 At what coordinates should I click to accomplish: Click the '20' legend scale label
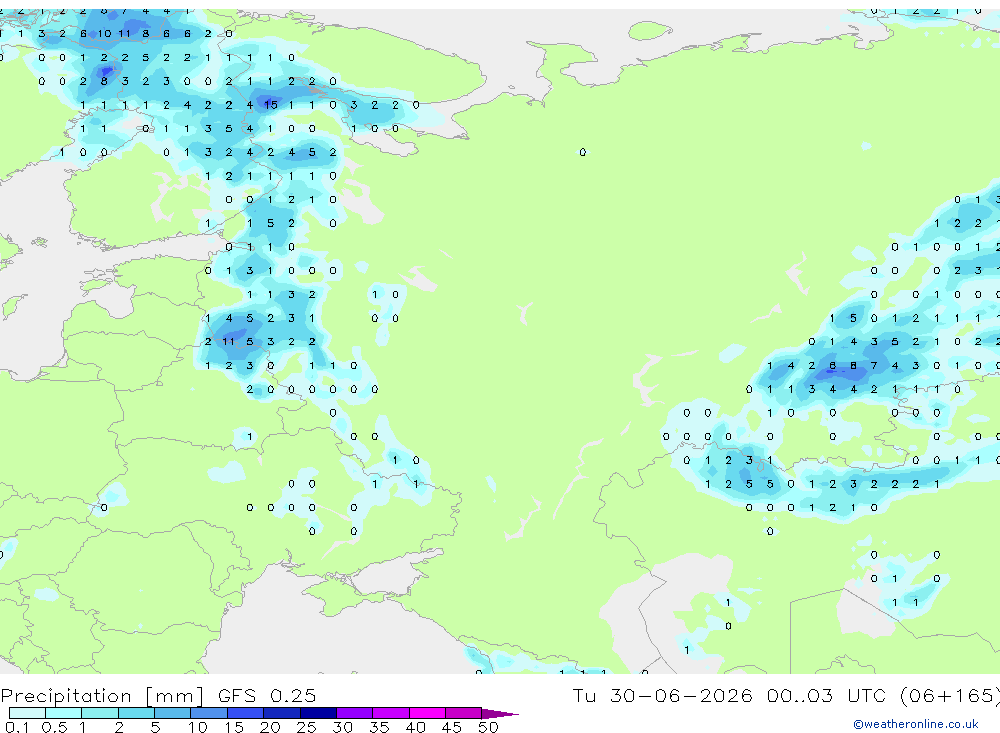click(x=270, y=727)
